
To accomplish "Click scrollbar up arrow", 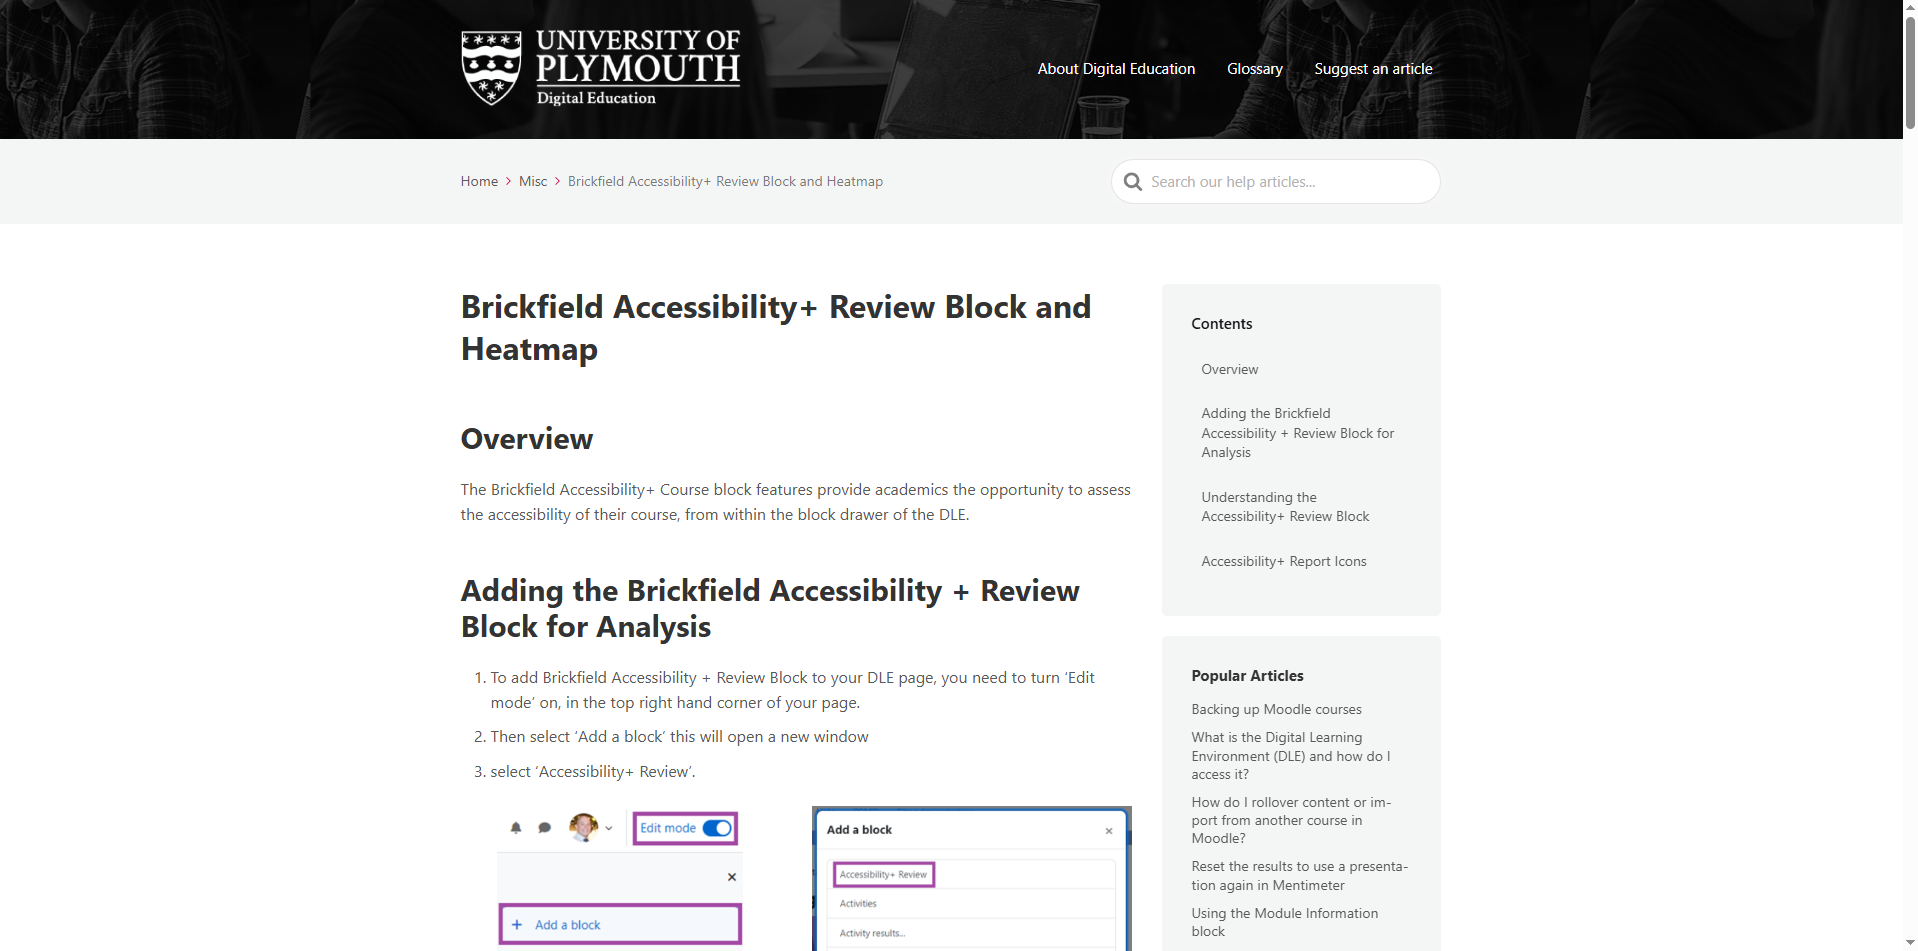I will tap(1910, 7).
